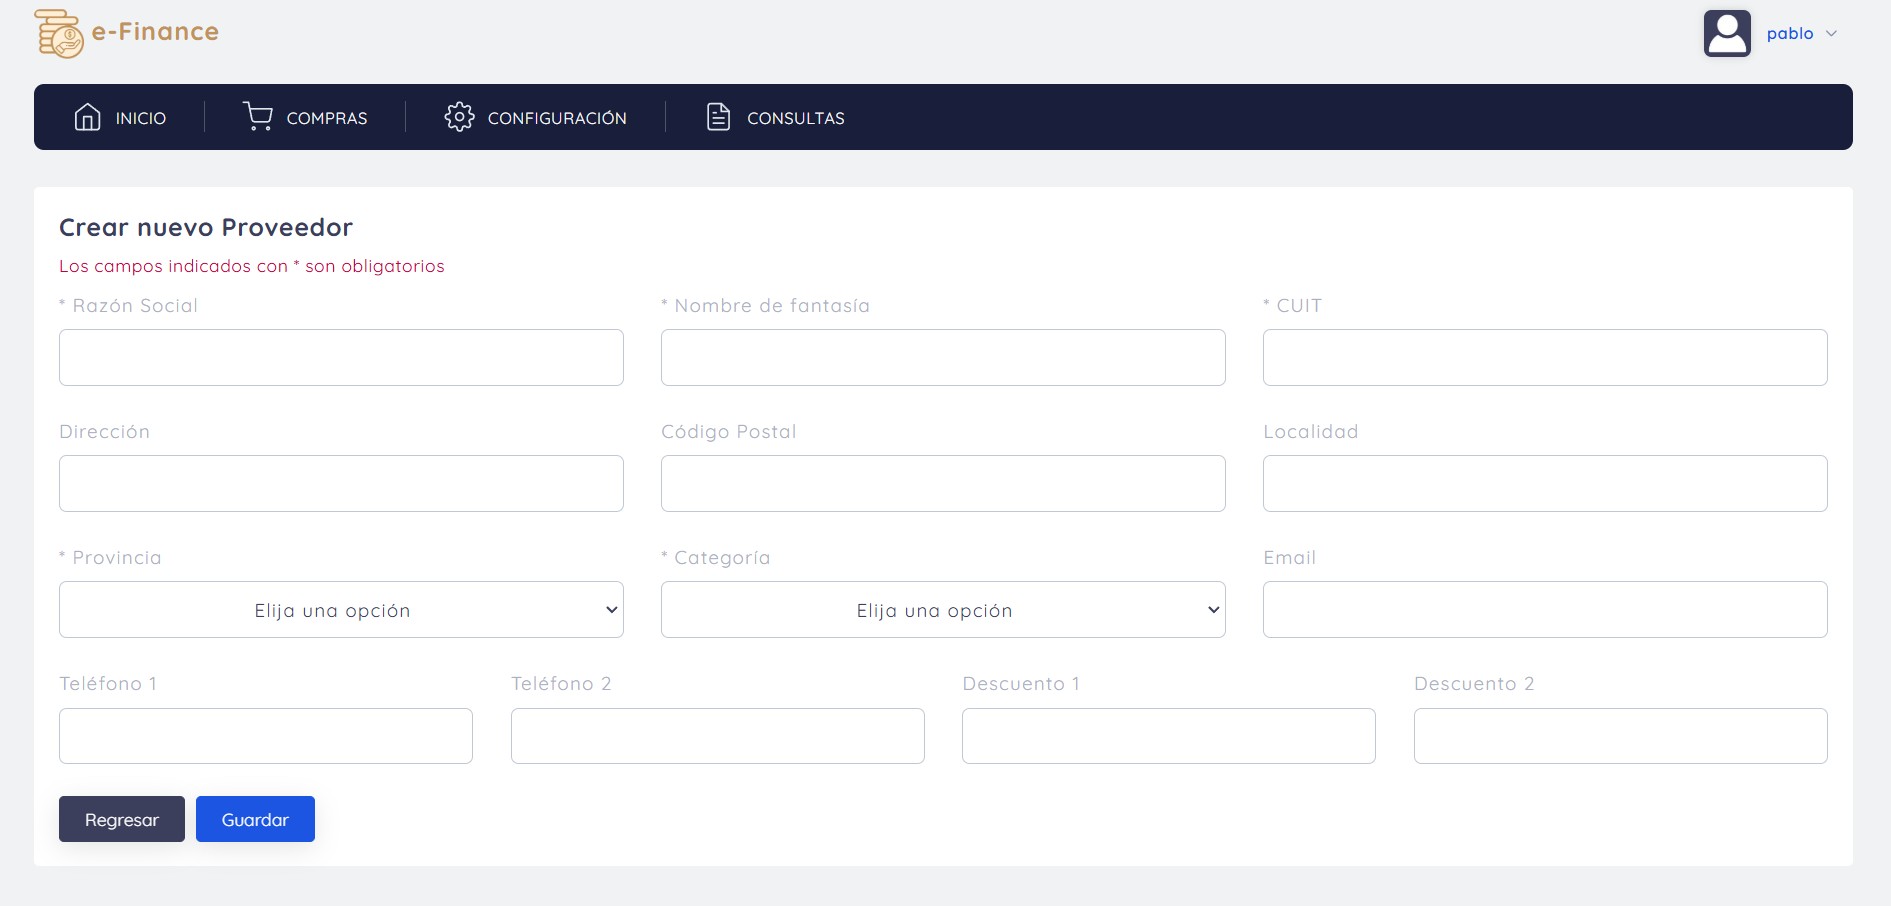The width and height of the screenshot is (1891, 906).
Task: Click the gear icon next to CONFIGURACIÓN
Action: click(x=459, y=117)
